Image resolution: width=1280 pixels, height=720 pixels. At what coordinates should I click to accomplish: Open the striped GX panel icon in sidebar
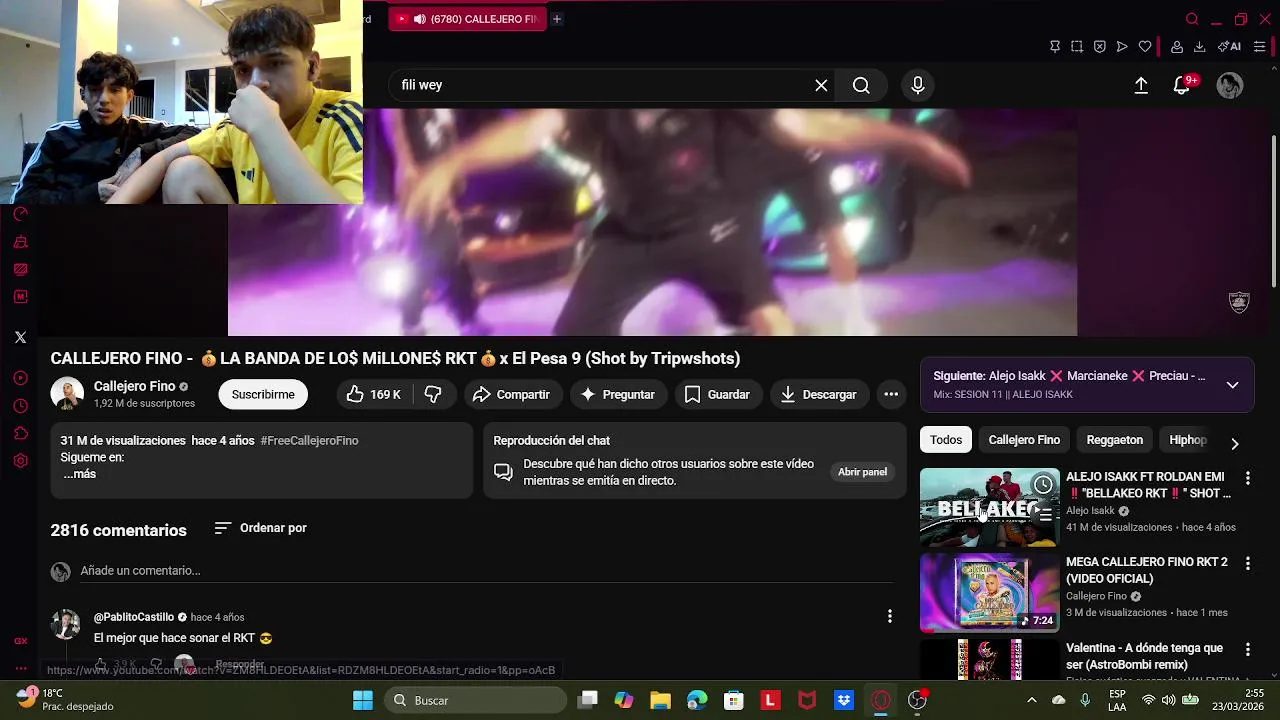[x=20, y=269]
